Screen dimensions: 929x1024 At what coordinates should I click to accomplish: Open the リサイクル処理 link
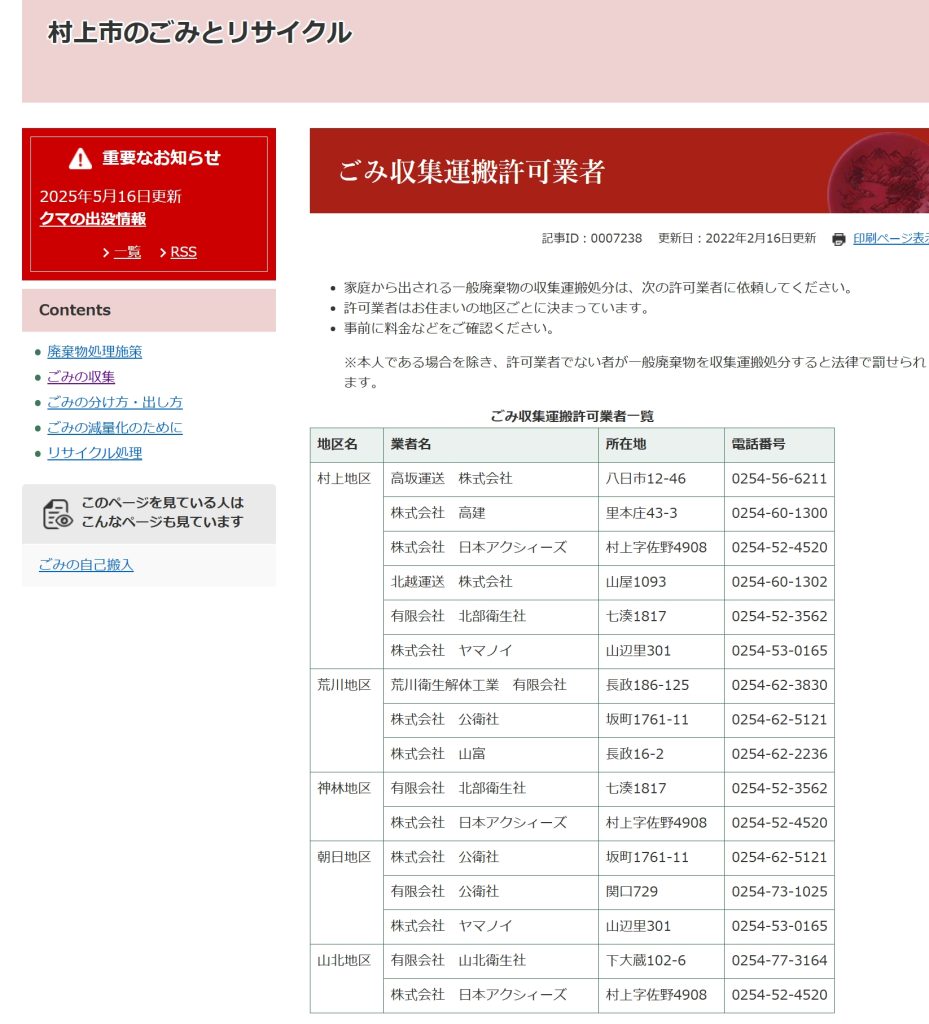point(94,453)
